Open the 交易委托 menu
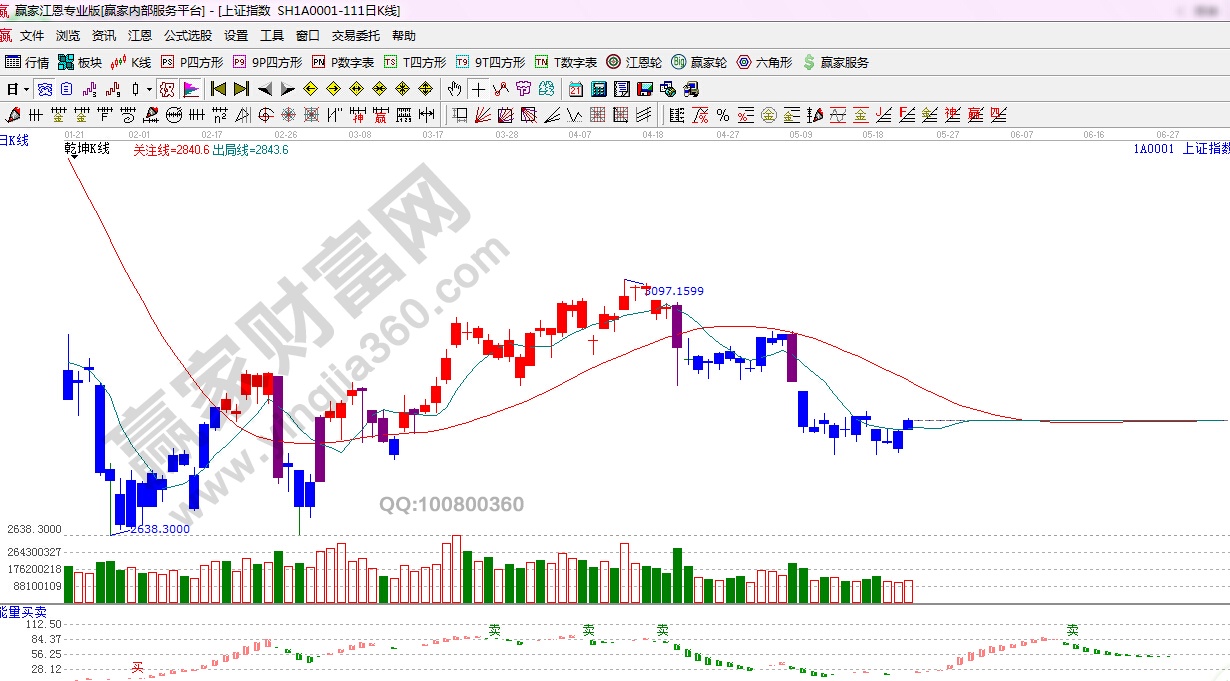1230x681 pixels. (x=356, y=35)
